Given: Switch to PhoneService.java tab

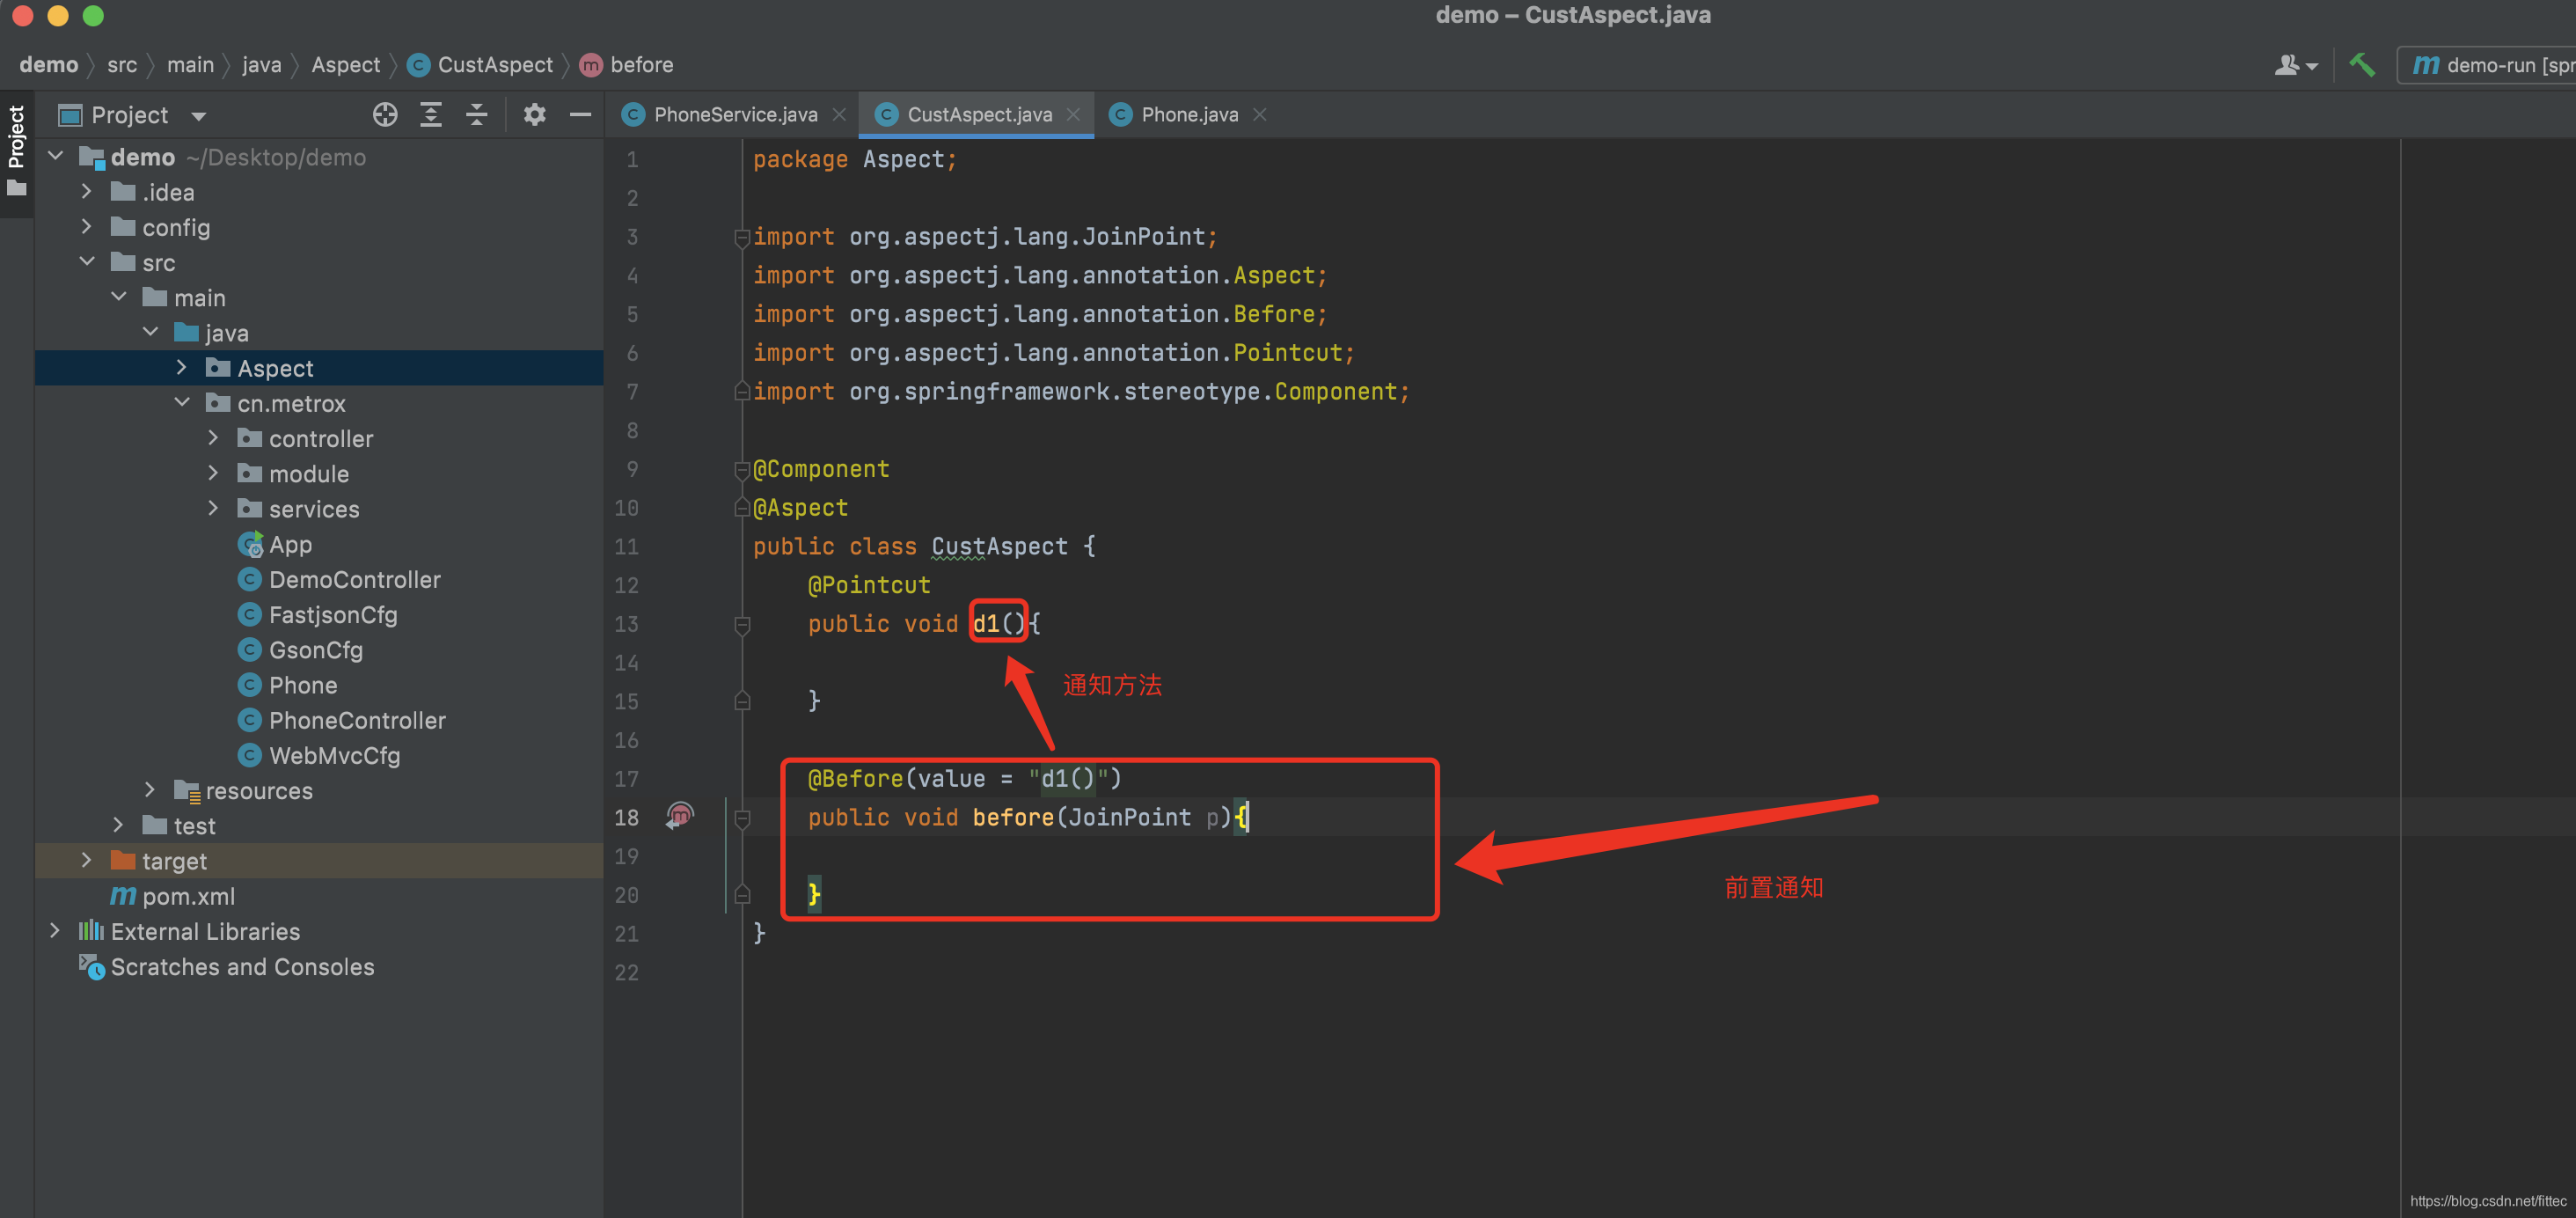Looking at the screenshot, I should point(735,115).
